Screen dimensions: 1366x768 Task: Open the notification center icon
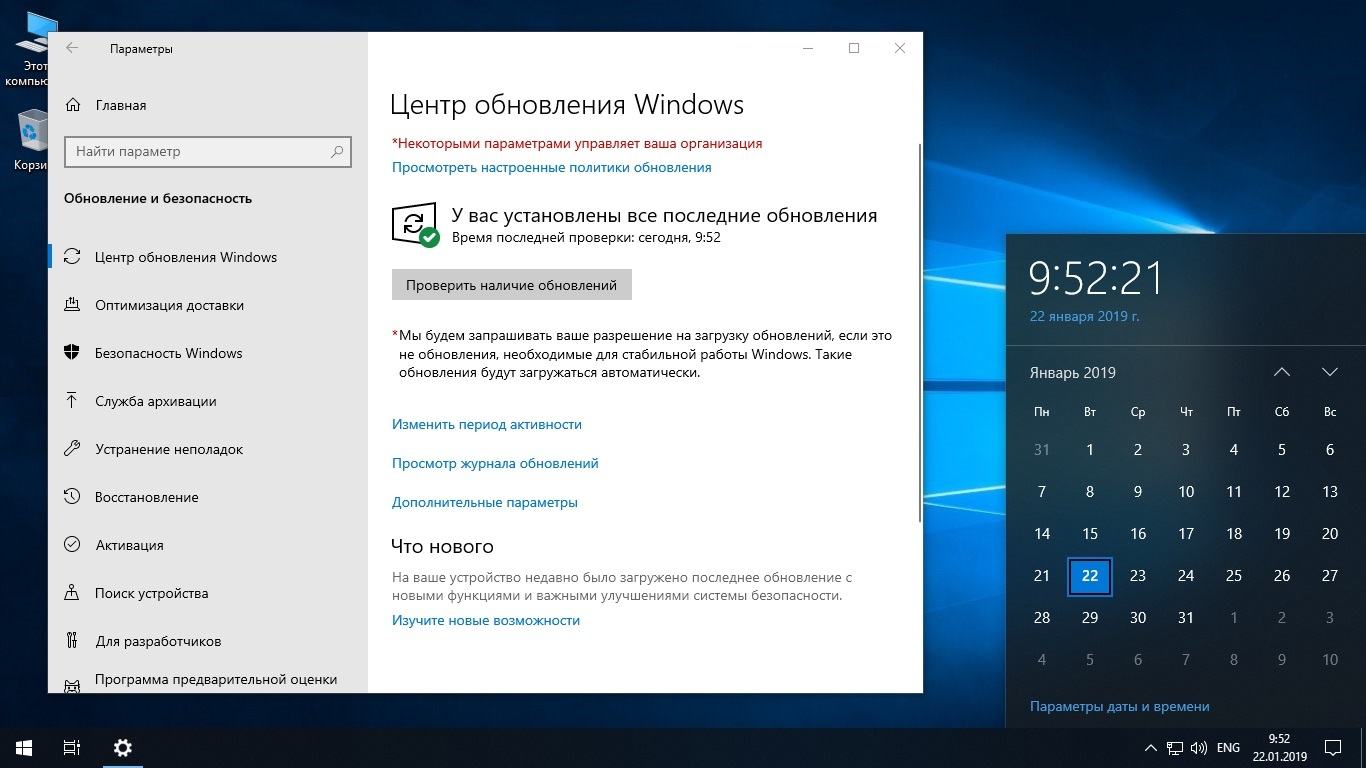(1332, 747)
